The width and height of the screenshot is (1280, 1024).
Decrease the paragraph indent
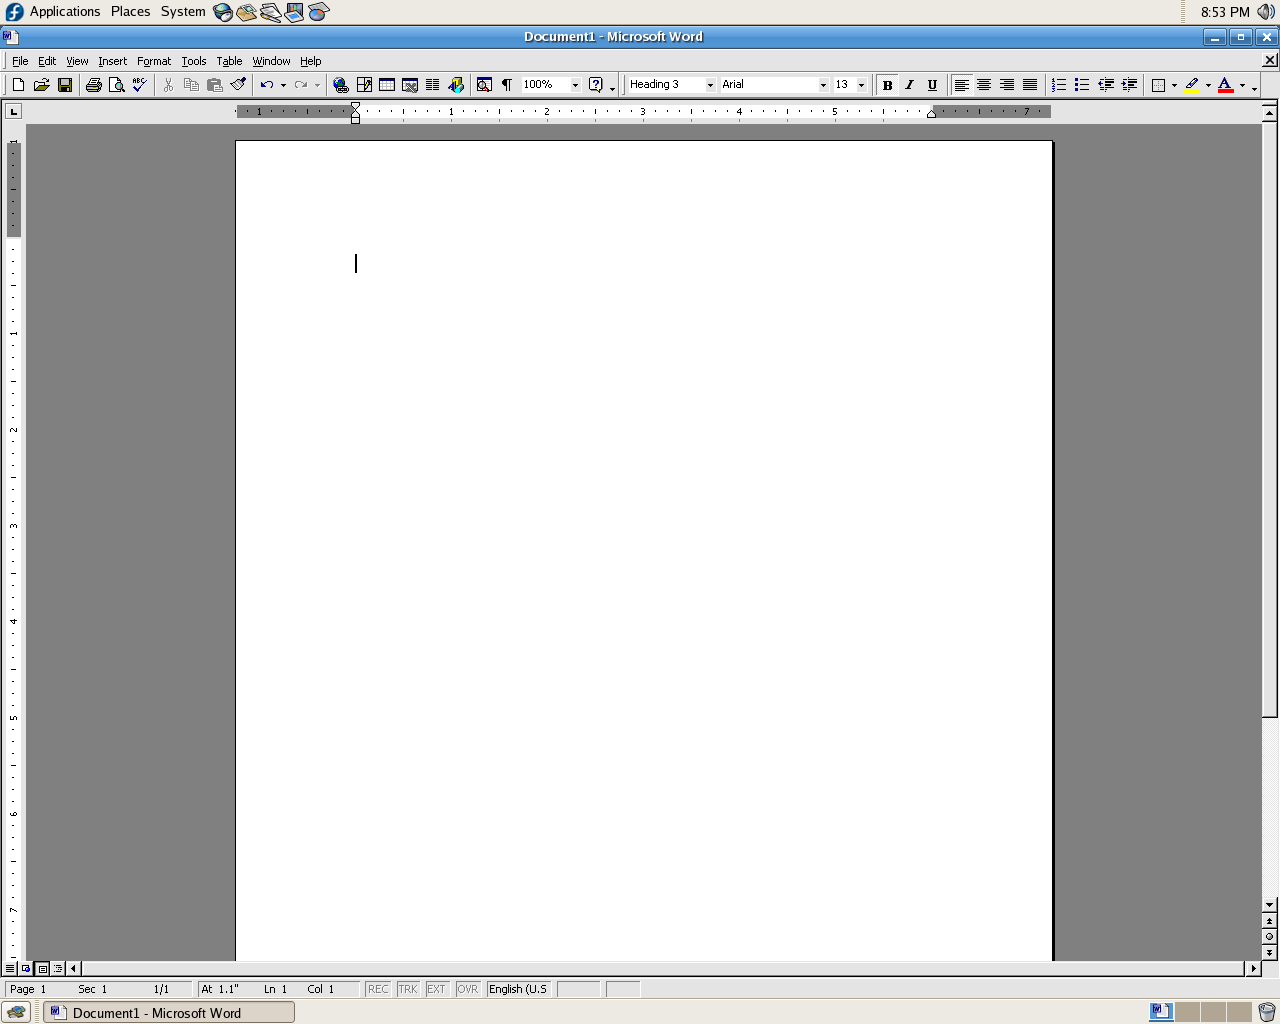pyautogui.click(x=1106, y=85)
